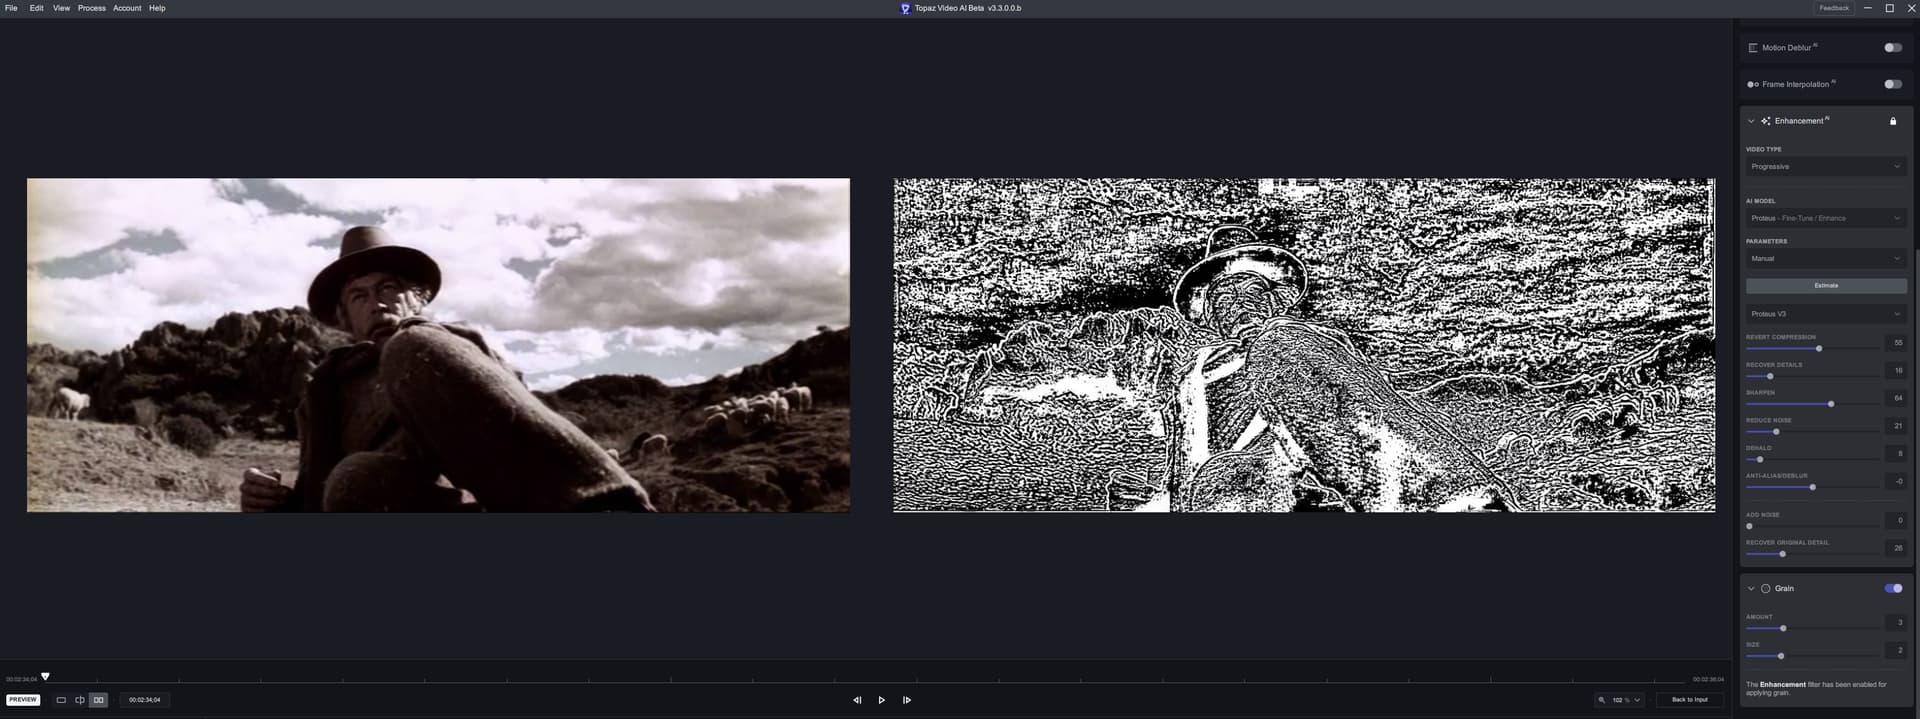Viewport: 1920px width, 719px height.
Task: Turn off the Grain toggle
Action: coord(1893,588)
